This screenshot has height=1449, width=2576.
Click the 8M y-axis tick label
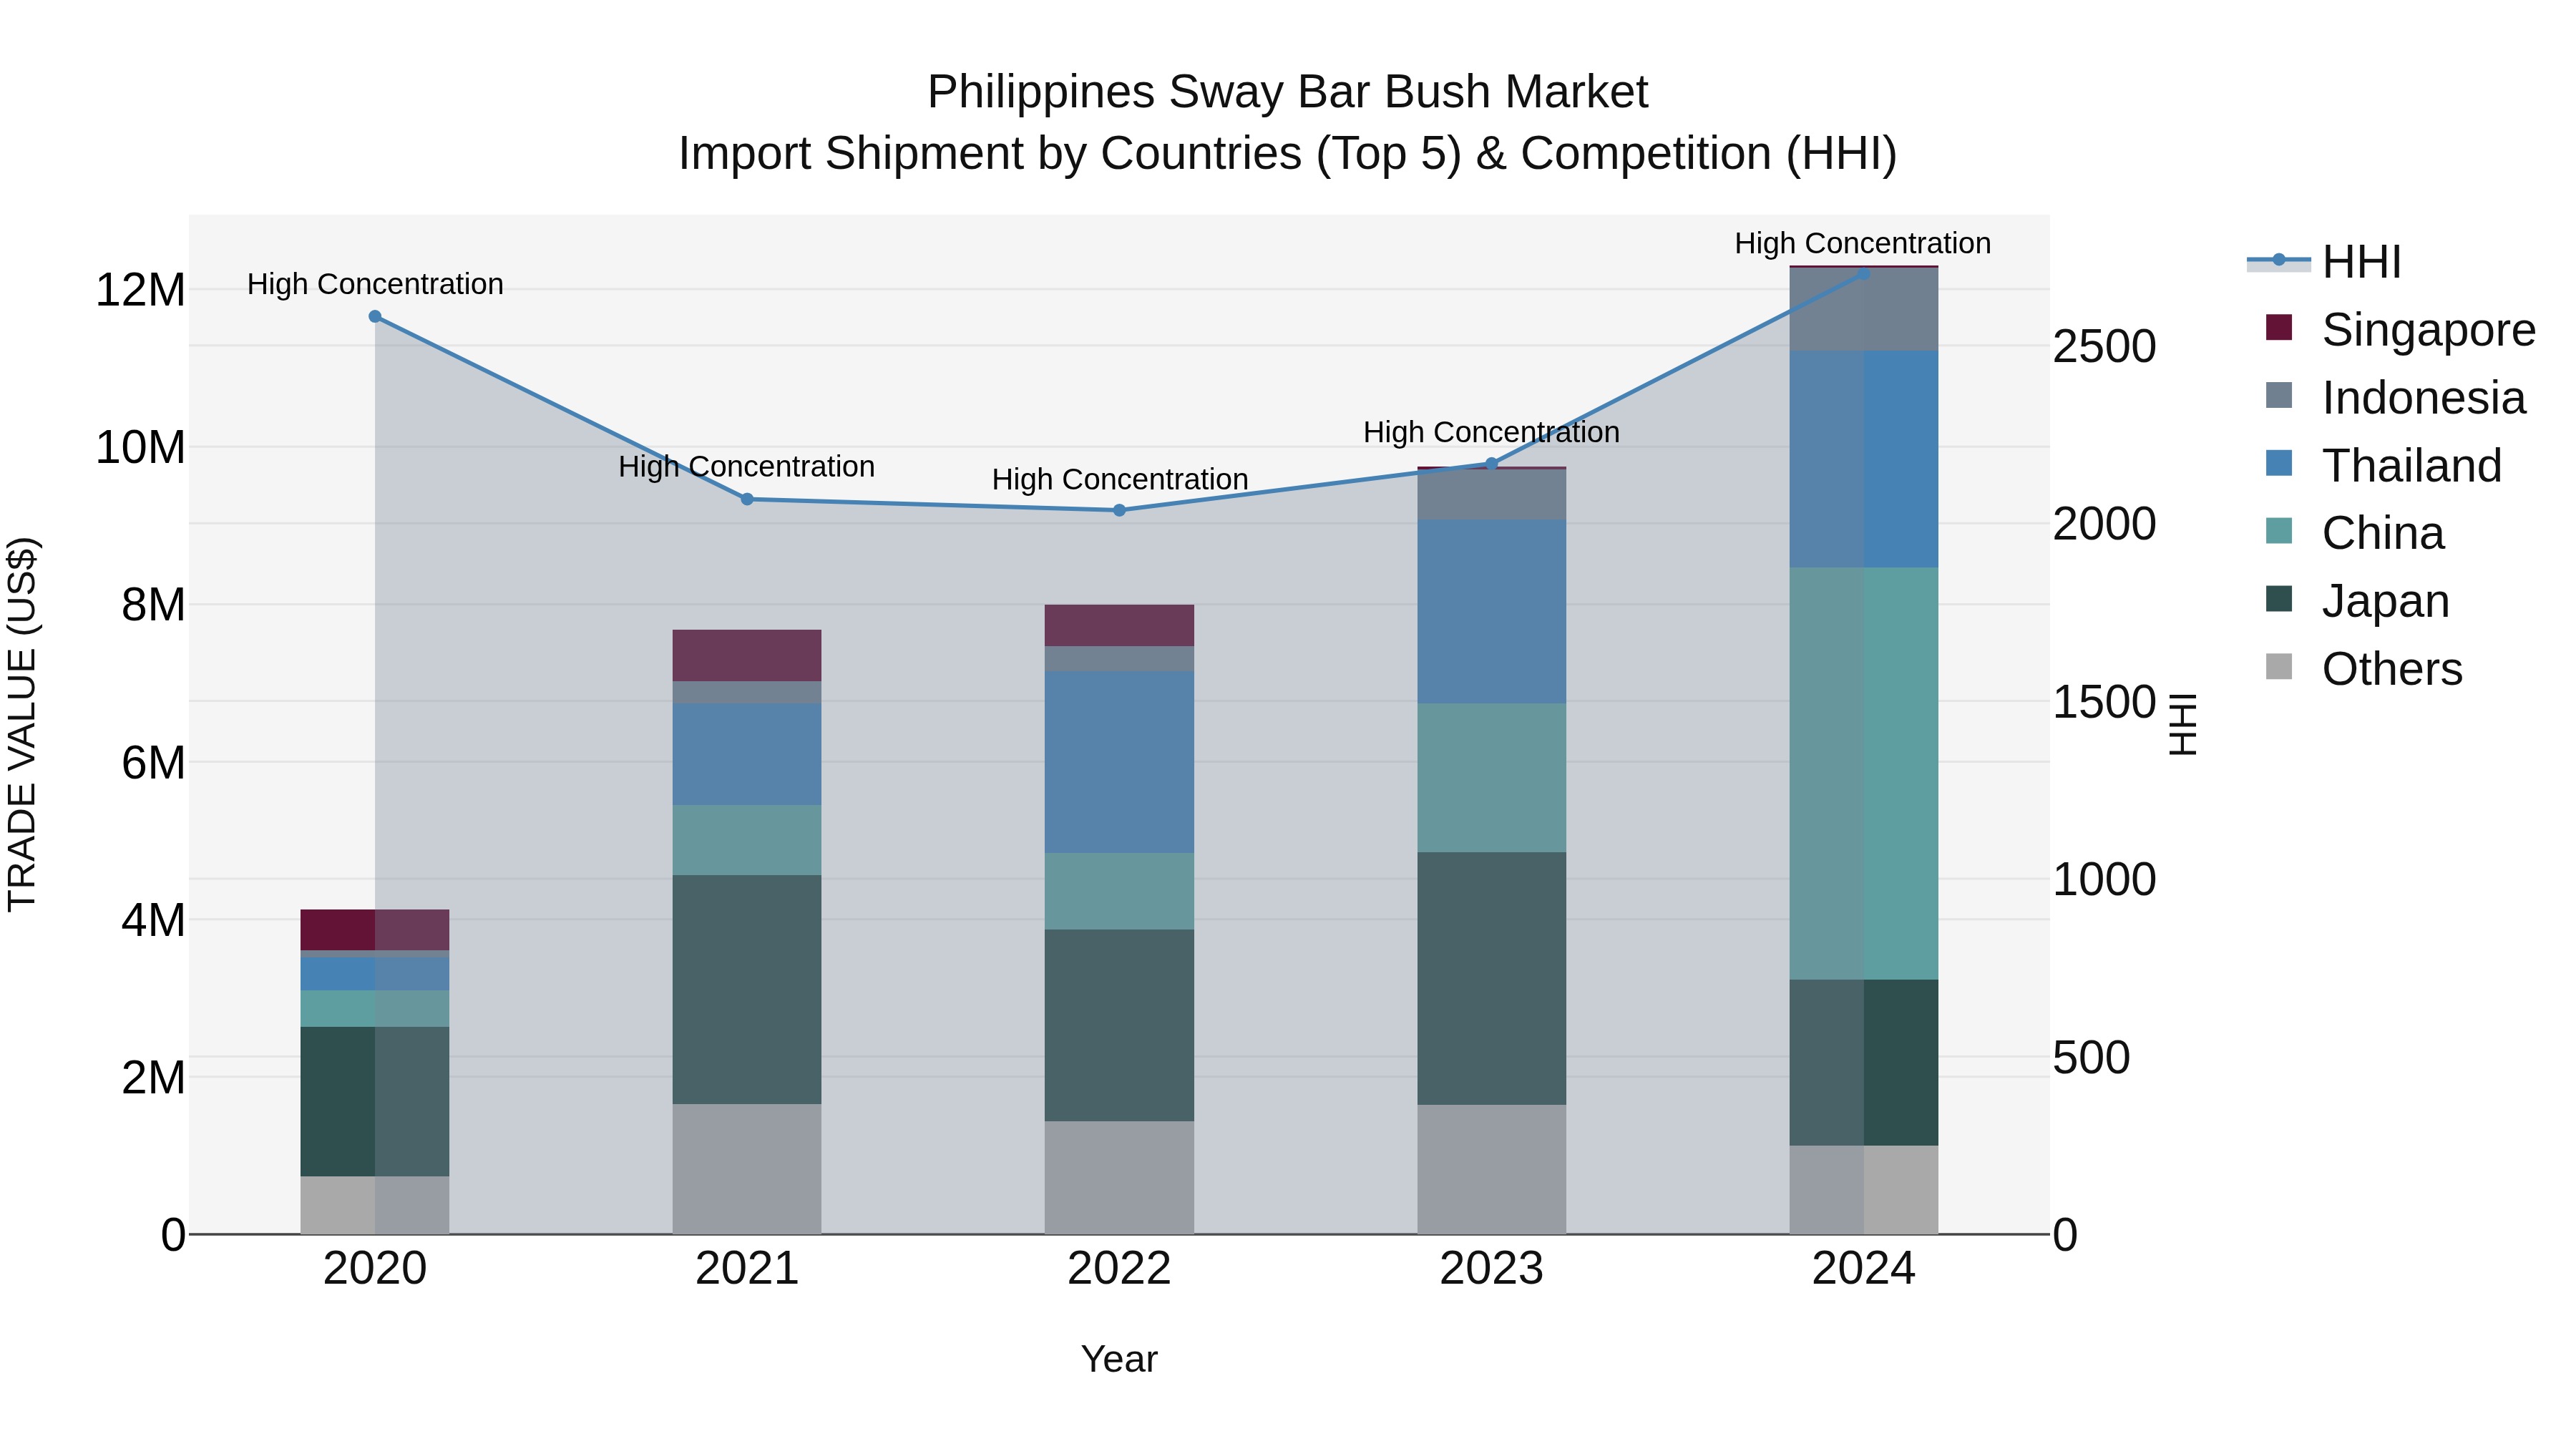[x=153, y=605]
